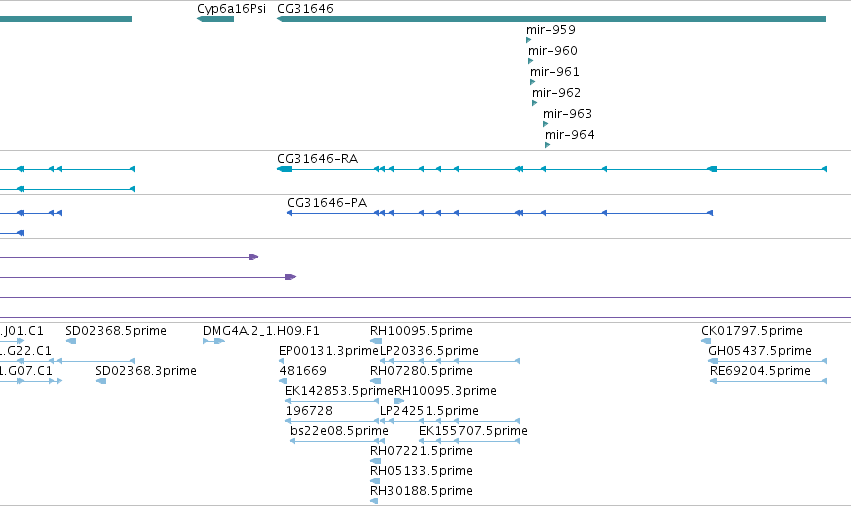Select the CK01797.5prime arrow feature
Viewport: 851px width, 506px height.
pos(706,341)
